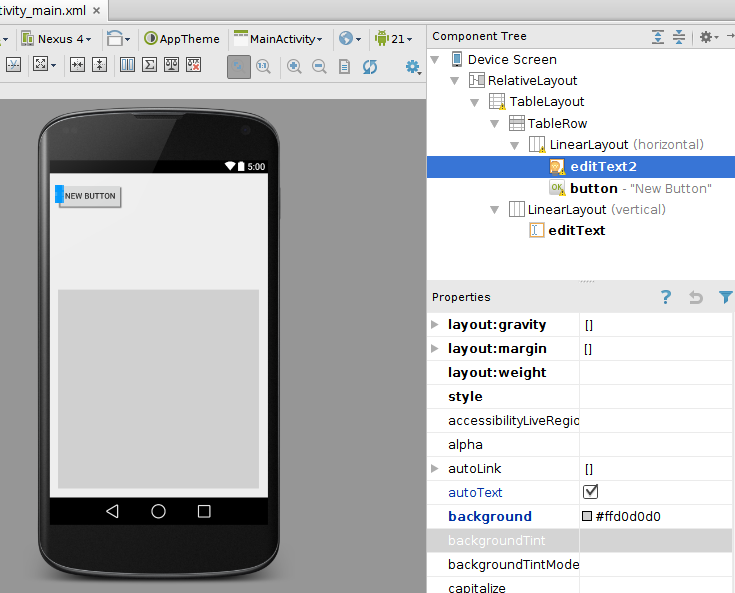Click the distribute weights evenly icon
Screen dimensions: 735x593
coord(127,65)
